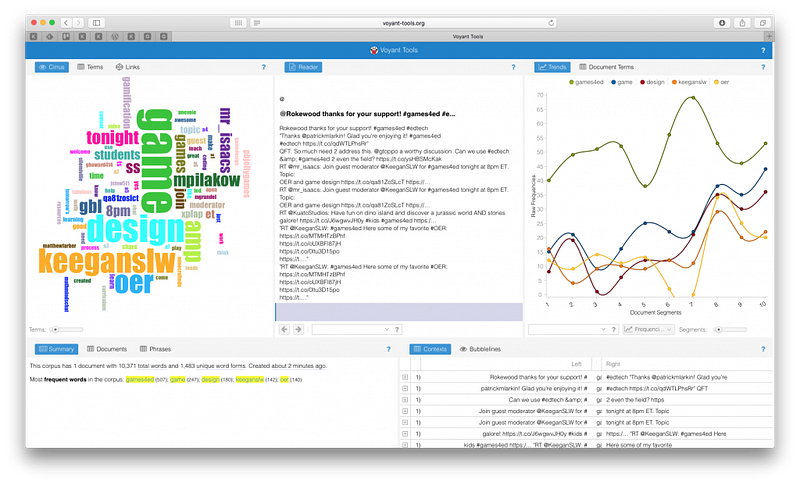Go to previous page in Reader
Screen dimensions: 800x484
[285, 329]
